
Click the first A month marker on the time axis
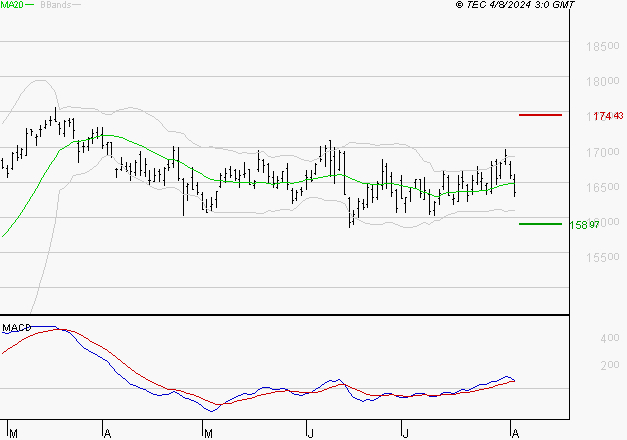pyautogui.click(x=107, y=434)
